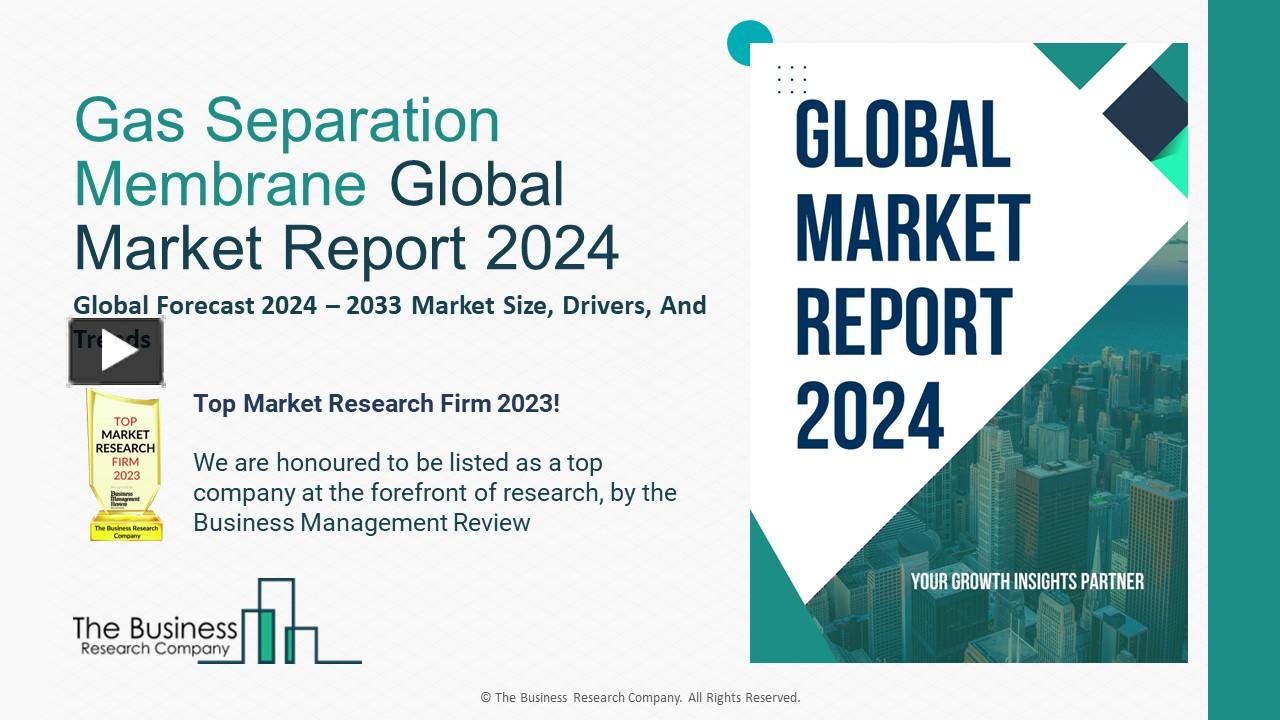The height and width of the screenshot is (720, 1280).
Task: Click the navy diamond shape on the cover
Action: pyautogui.click(x=1145, y=113)
